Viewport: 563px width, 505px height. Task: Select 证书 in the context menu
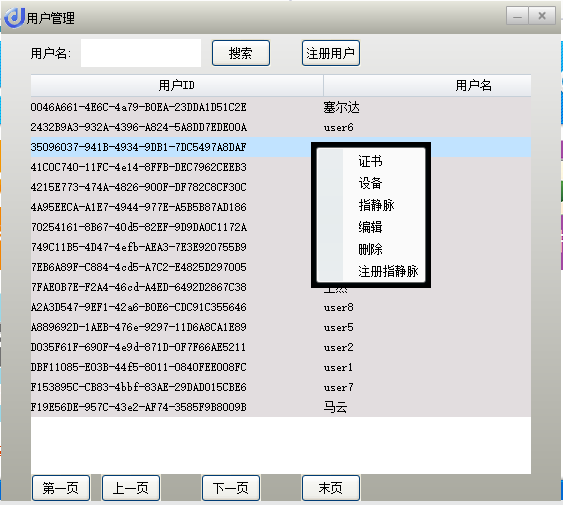click(x=371, y=161)
